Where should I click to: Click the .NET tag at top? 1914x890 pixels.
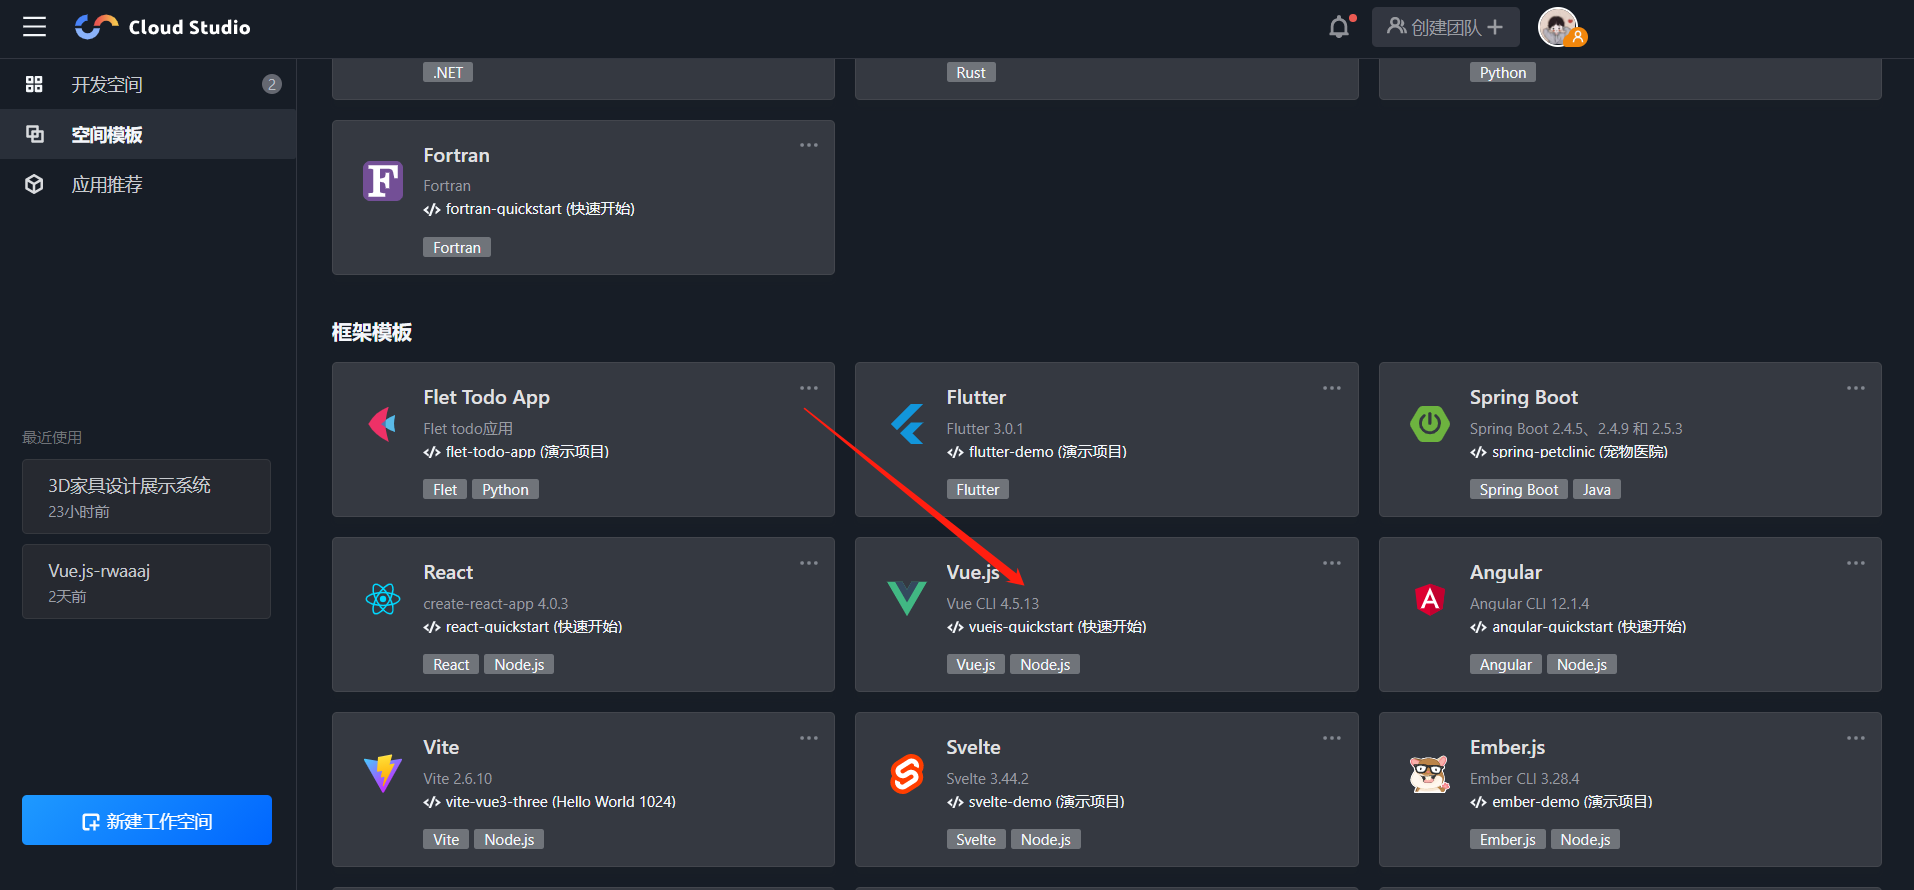coord(448,72)
